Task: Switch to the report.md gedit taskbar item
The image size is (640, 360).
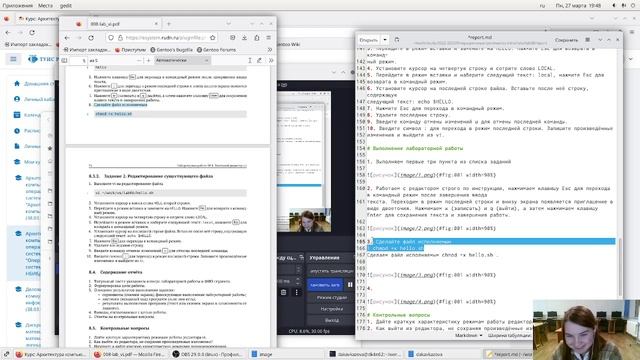Action: pos(509,354)
